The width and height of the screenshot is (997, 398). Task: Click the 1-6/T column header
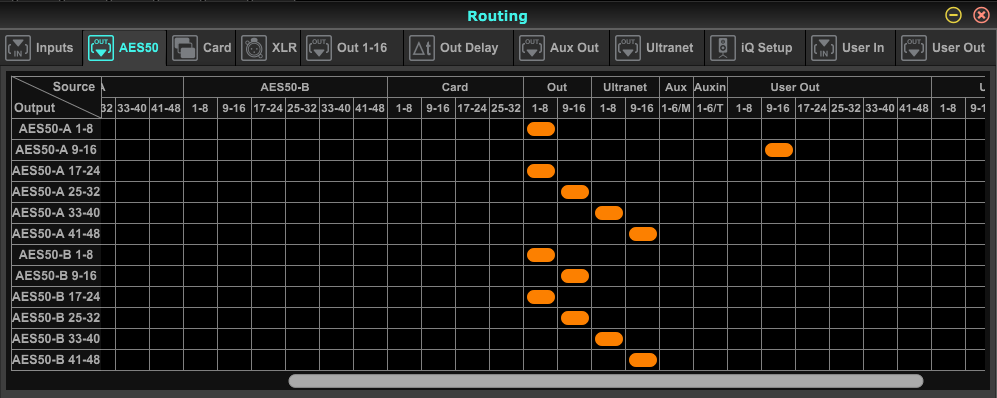(711, 108)
